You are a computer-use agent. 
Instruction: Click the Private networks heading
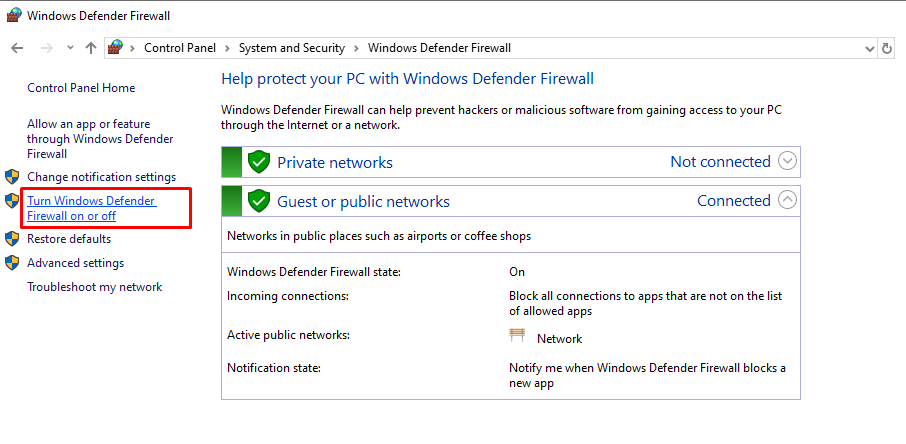[x=335, y=162]
